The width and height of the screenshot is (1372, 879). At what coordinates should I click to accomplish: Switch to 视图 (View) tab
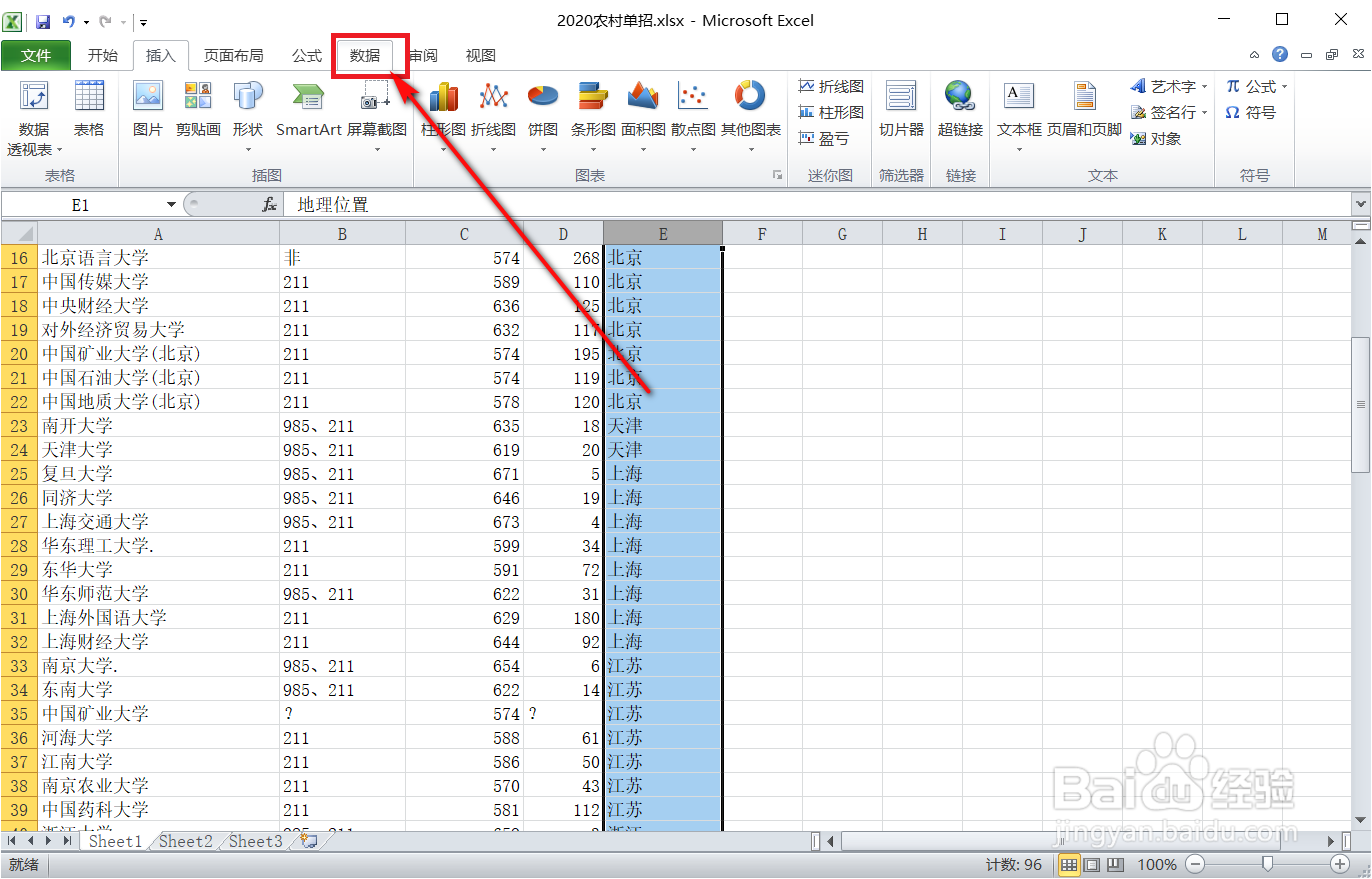click(x=480, y=55)
